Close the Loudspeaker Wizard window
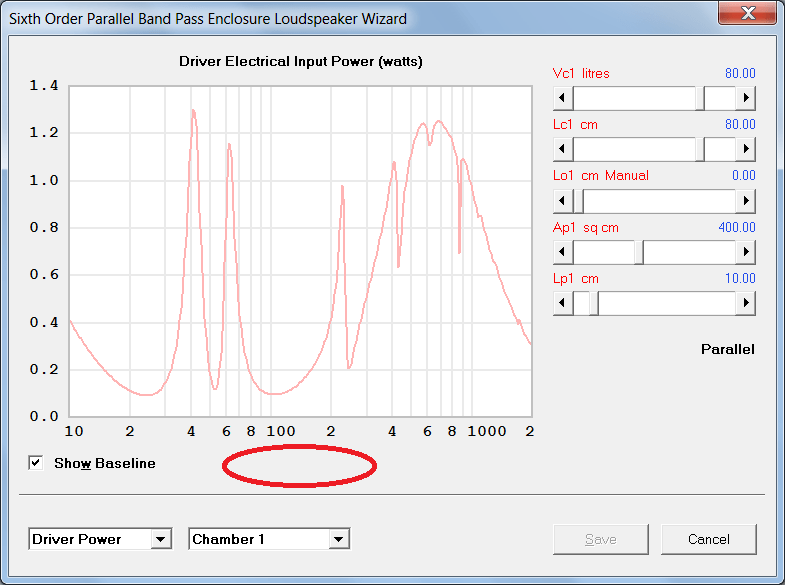Image resolution: width=785 pixels, height=585 pixels. click(x=748, y=12)
